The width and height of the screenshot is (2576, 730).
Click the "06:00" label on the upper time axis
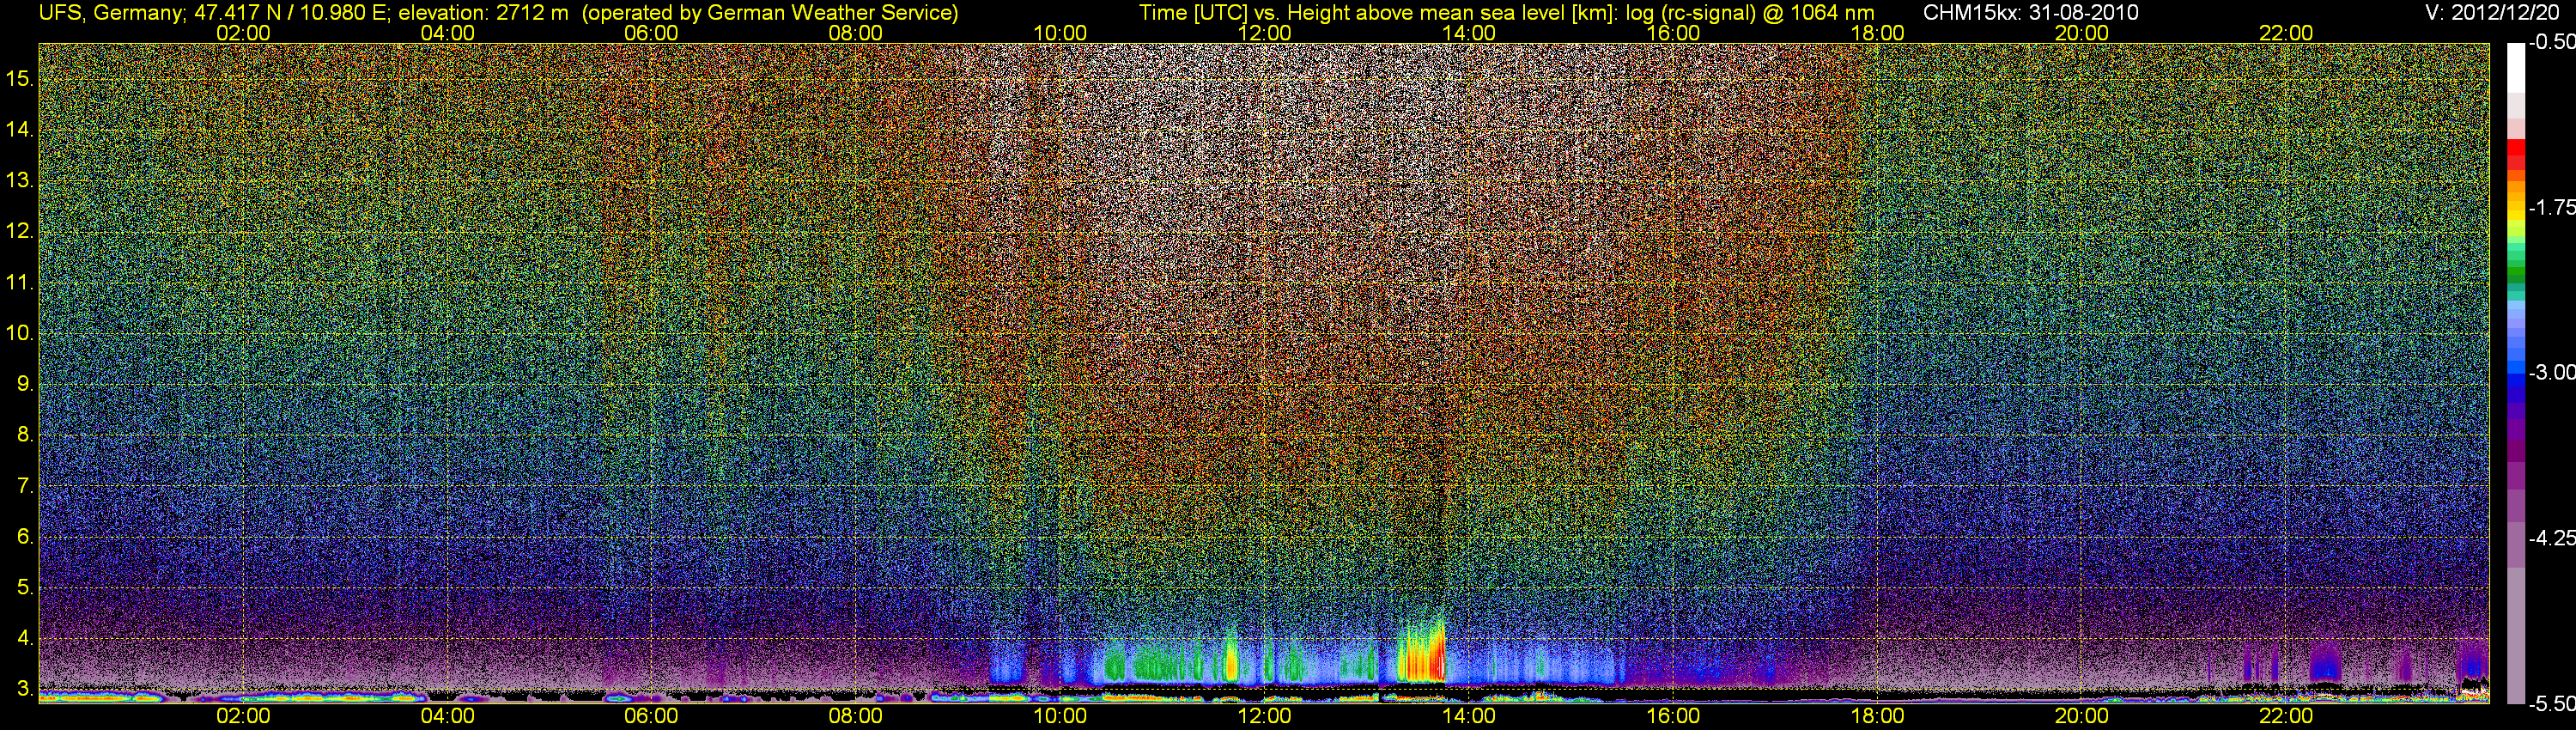coord(651,33)
